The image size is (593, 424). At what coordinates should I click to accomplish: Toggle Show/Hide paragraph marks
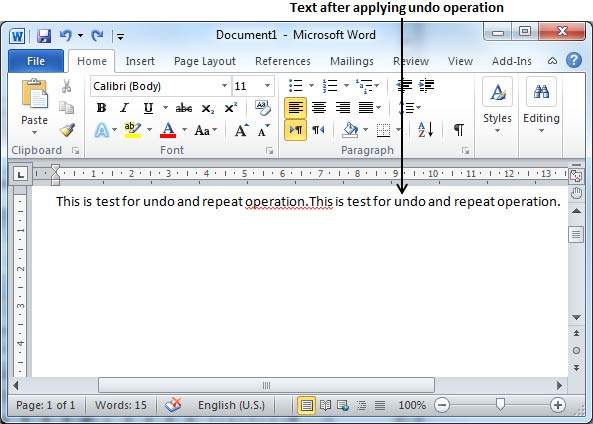pyautogui.click(x=459, y=130)
